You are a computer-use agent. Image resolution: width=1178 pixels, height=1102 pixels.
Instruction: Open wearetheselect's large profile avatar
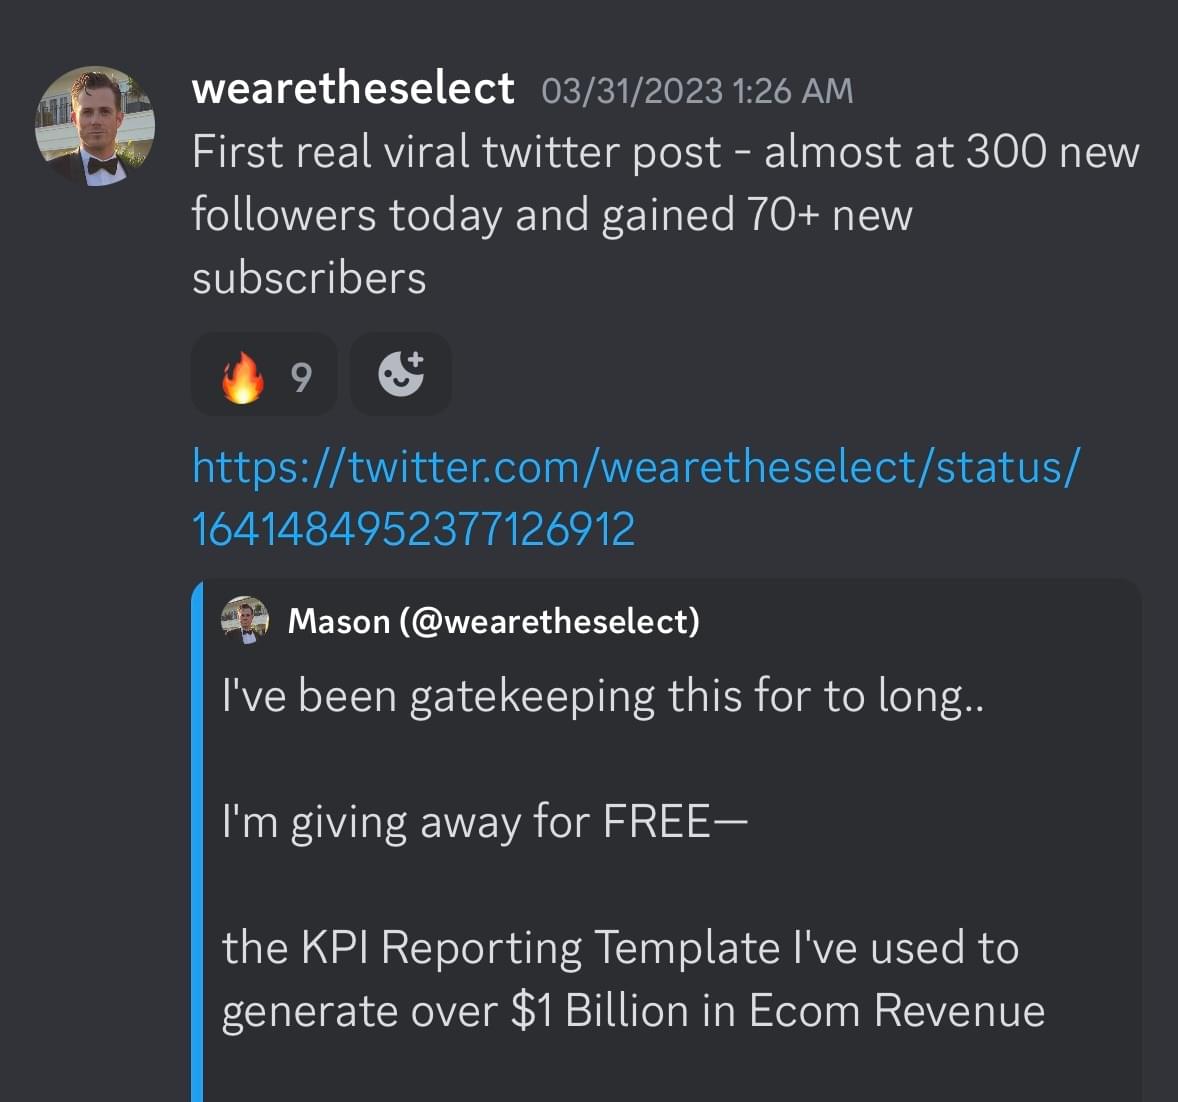pyautogui.click(x=95, y=126)
